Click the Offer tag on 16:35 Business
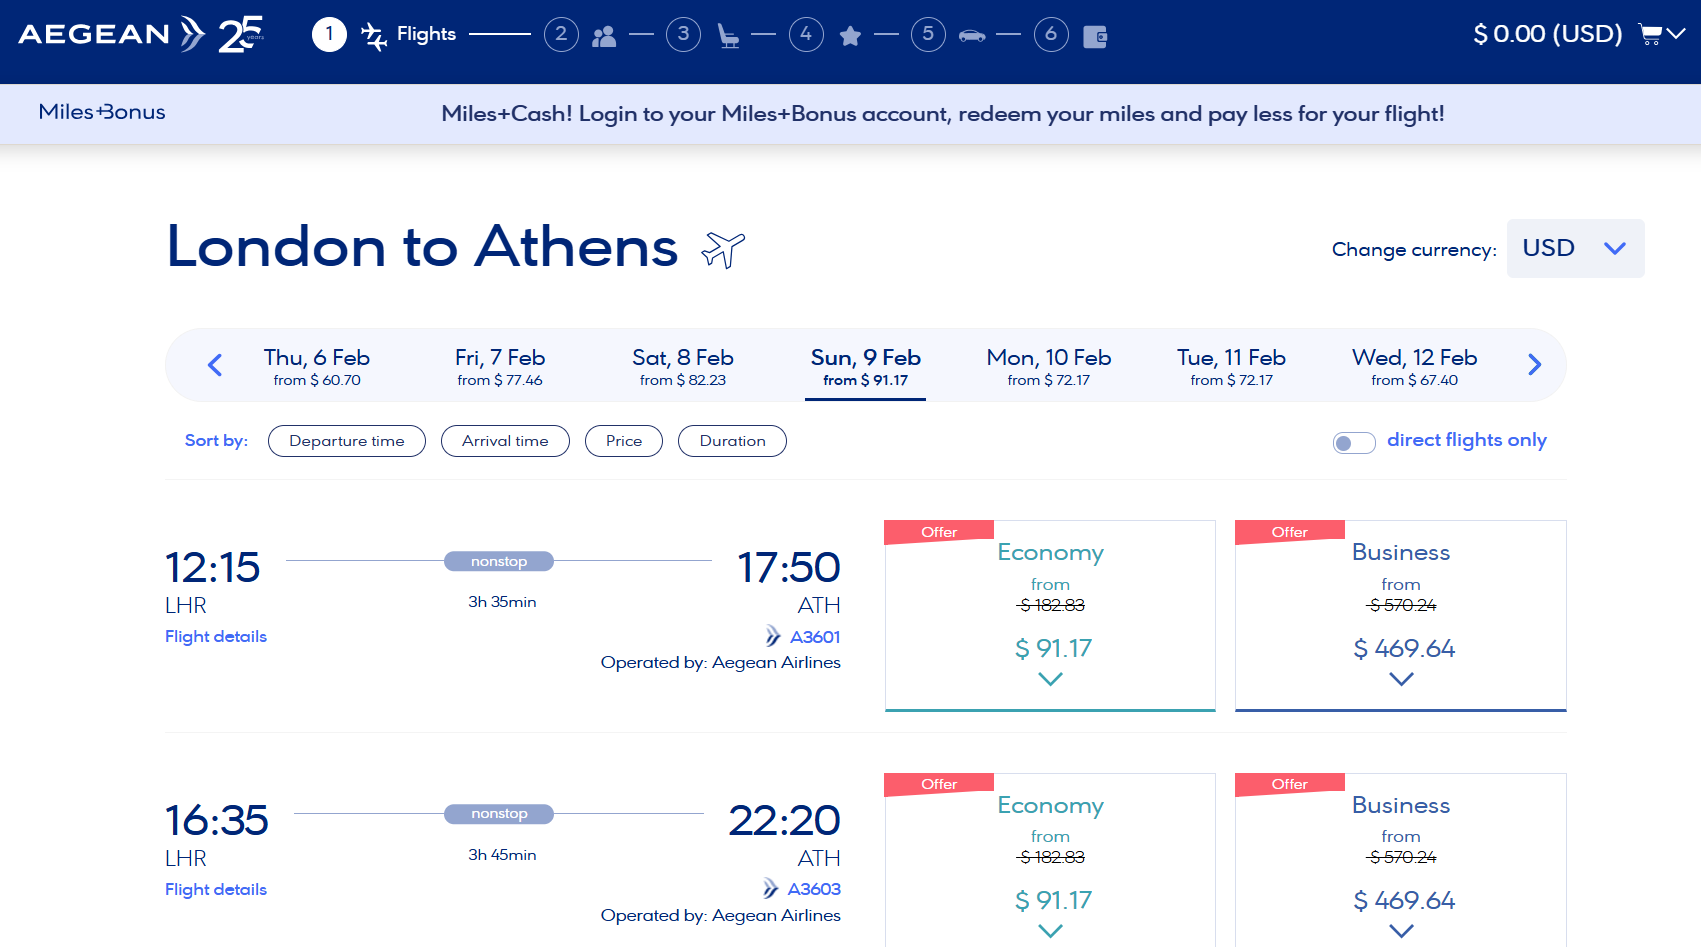 click(1290, 784)
